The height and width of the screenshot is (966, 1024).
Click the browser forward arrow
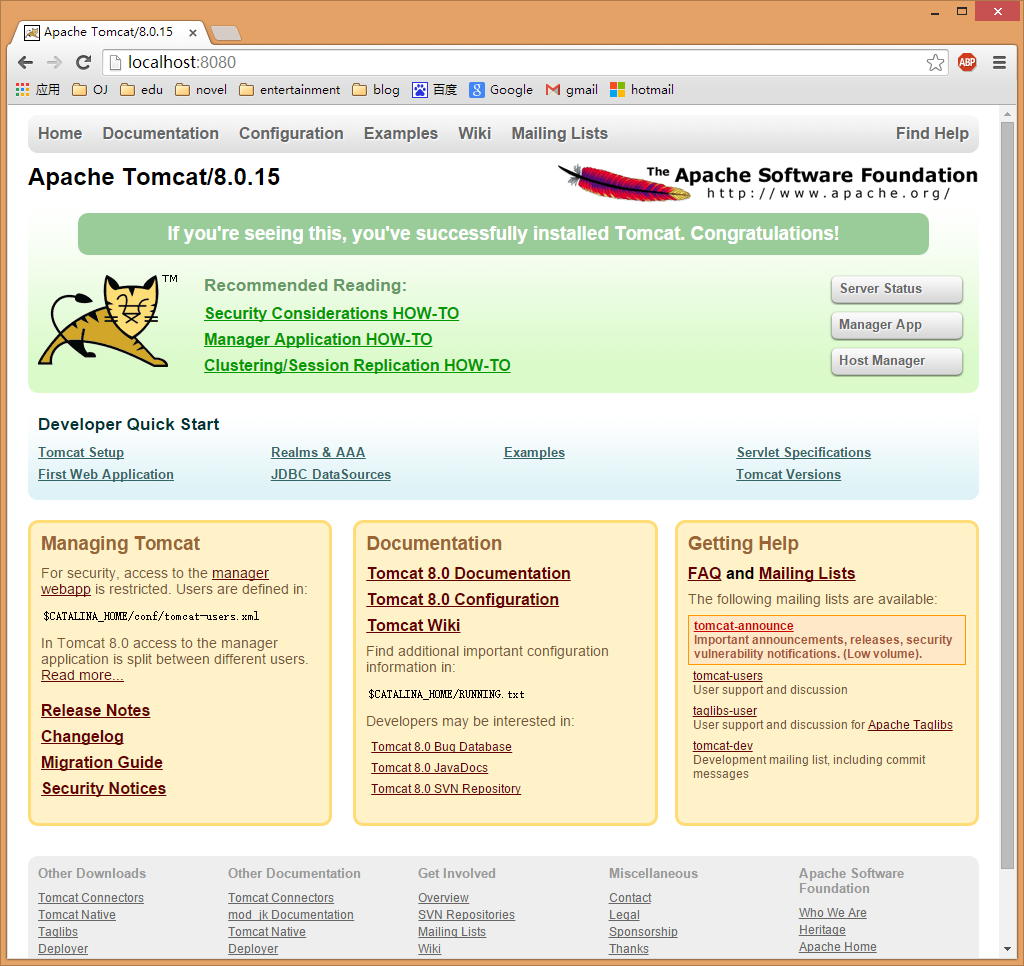coord(54,63)
